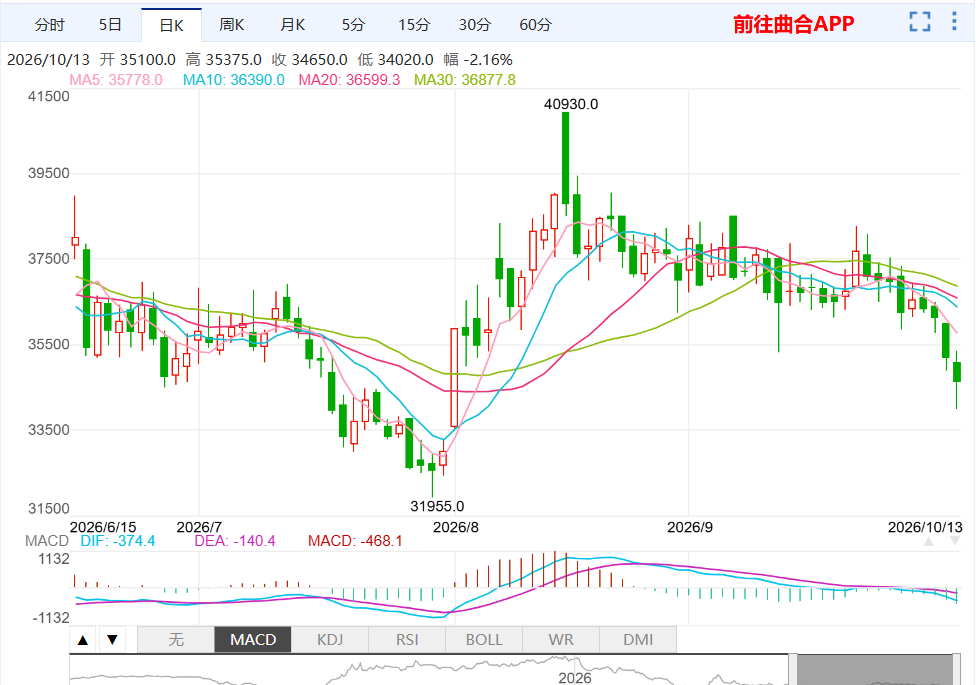
Task: Click the 40930.0 high price label
Action: tap(571, 104)
